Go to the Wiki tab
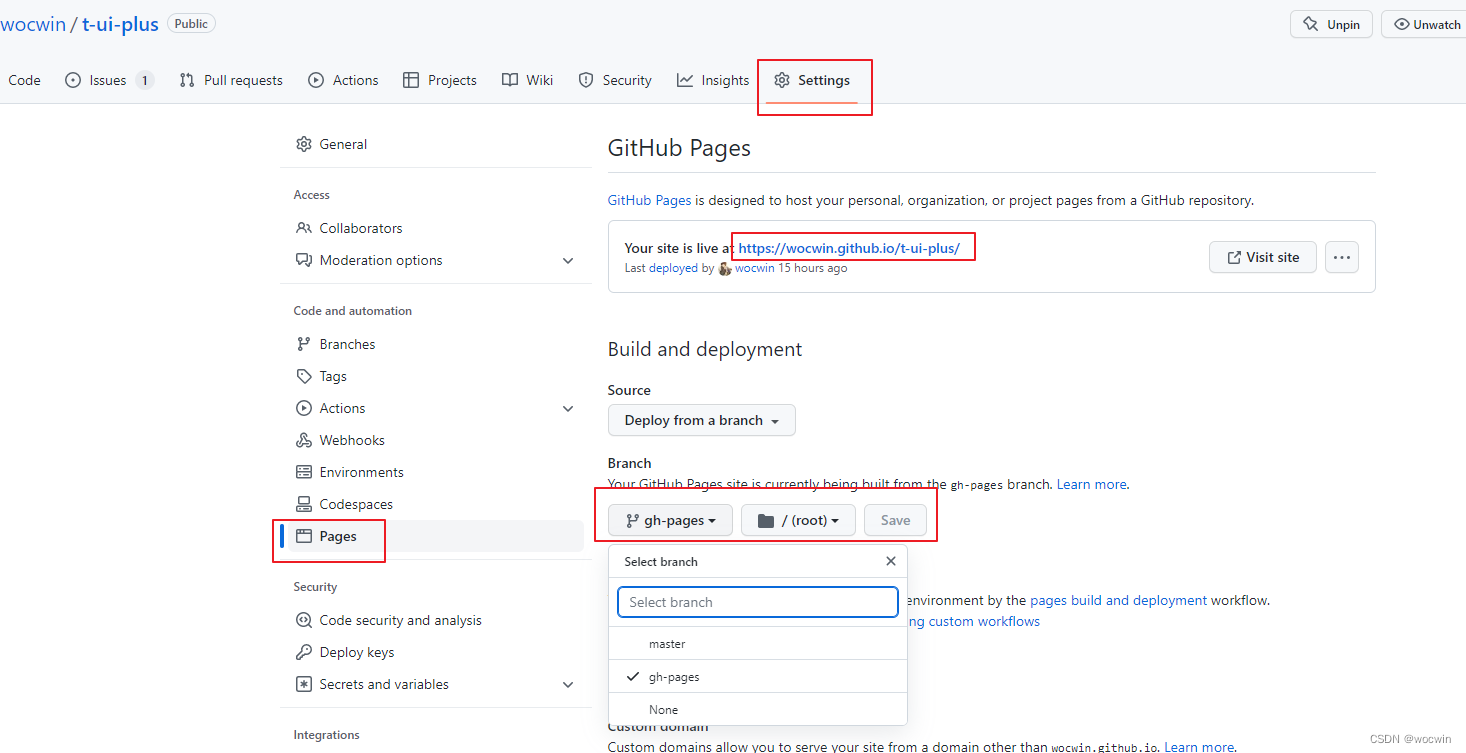 pos(527,80)
